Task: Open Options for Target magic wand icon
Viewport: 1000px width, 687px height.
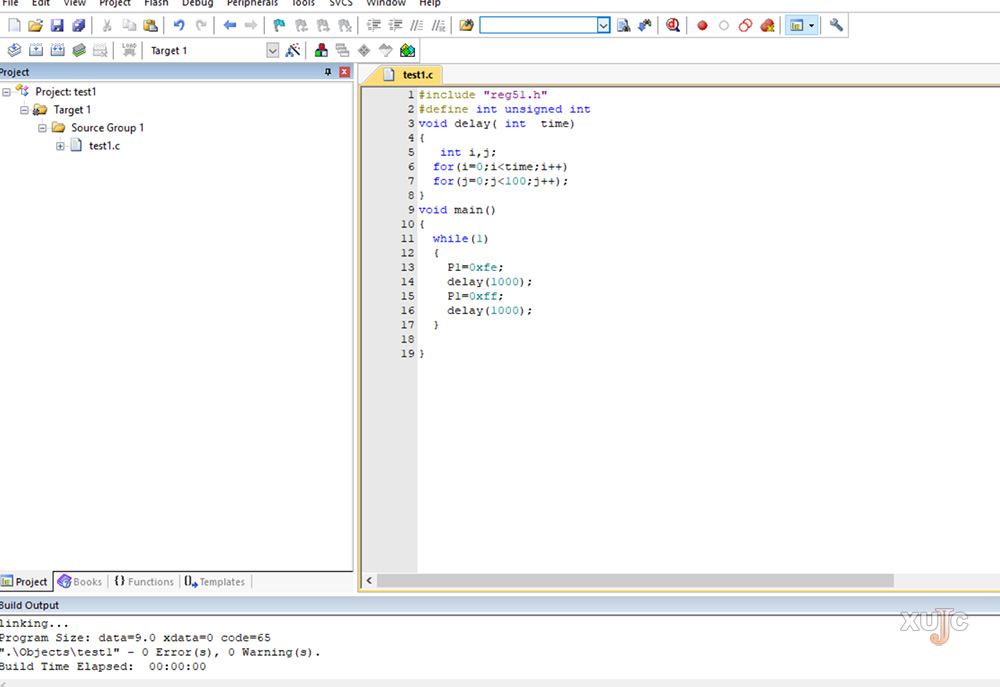Action: coord(293,50)
